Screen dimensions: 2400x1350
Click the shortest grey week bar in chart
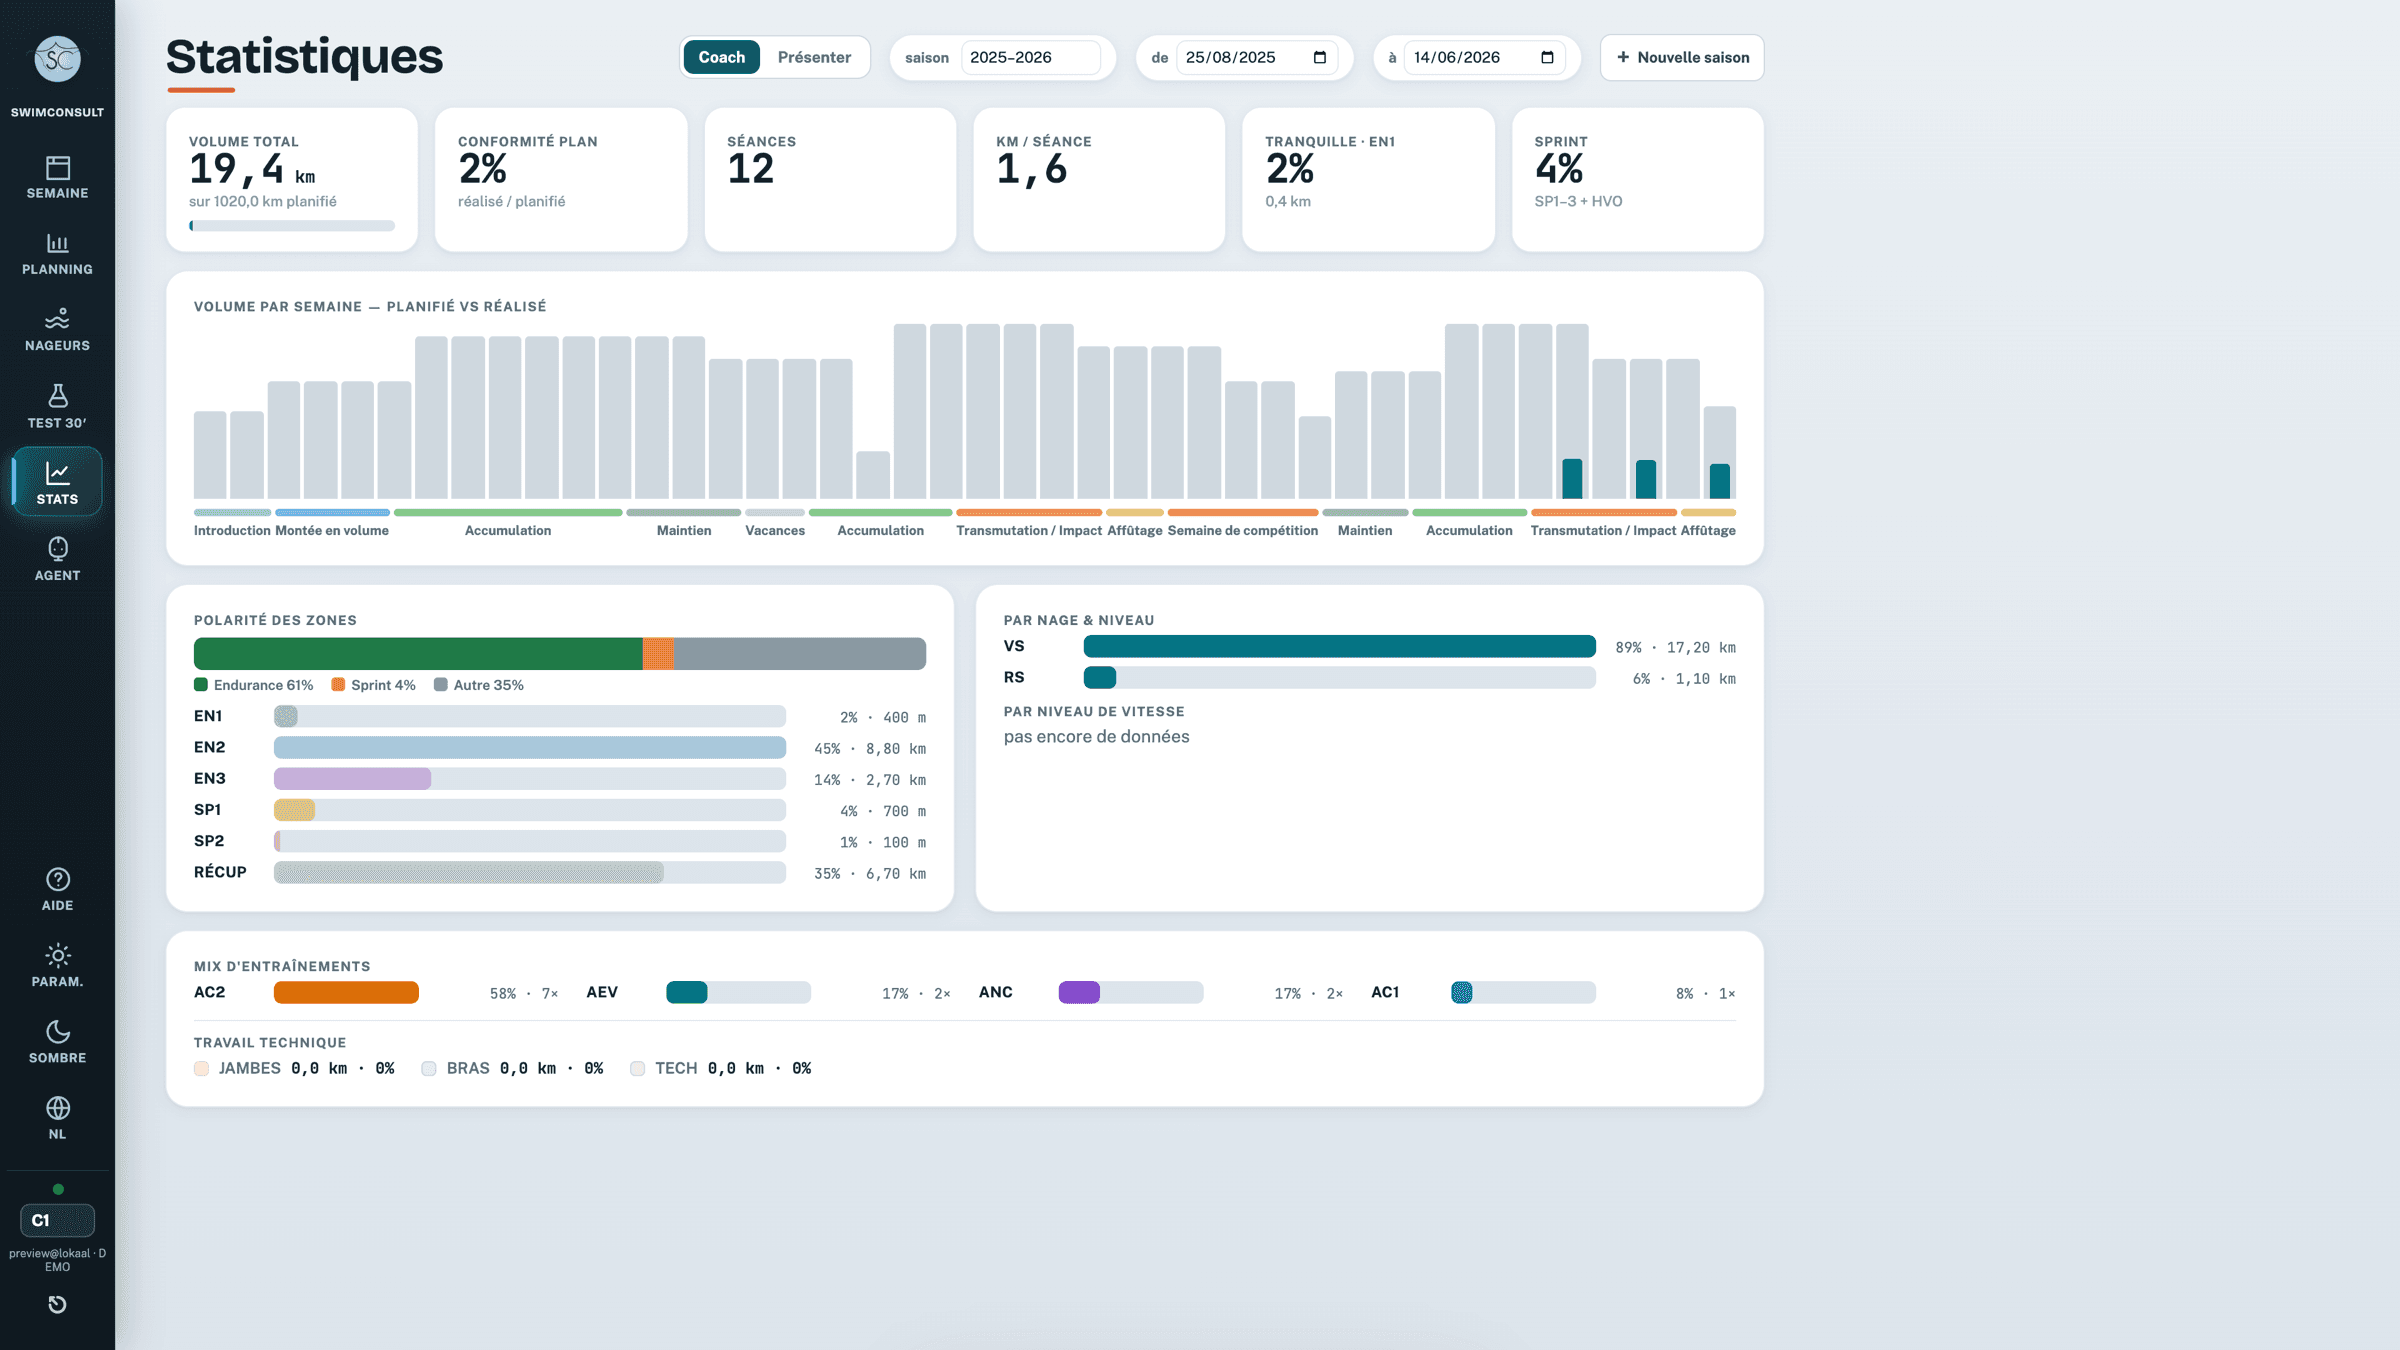tap(873, 475)
